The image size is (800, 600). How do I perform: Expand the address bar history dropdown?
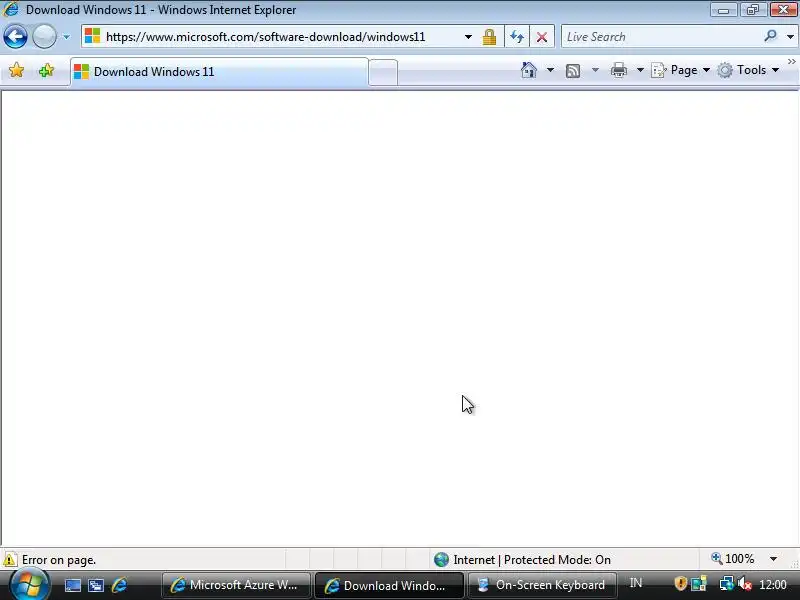(x=468, y=37)
